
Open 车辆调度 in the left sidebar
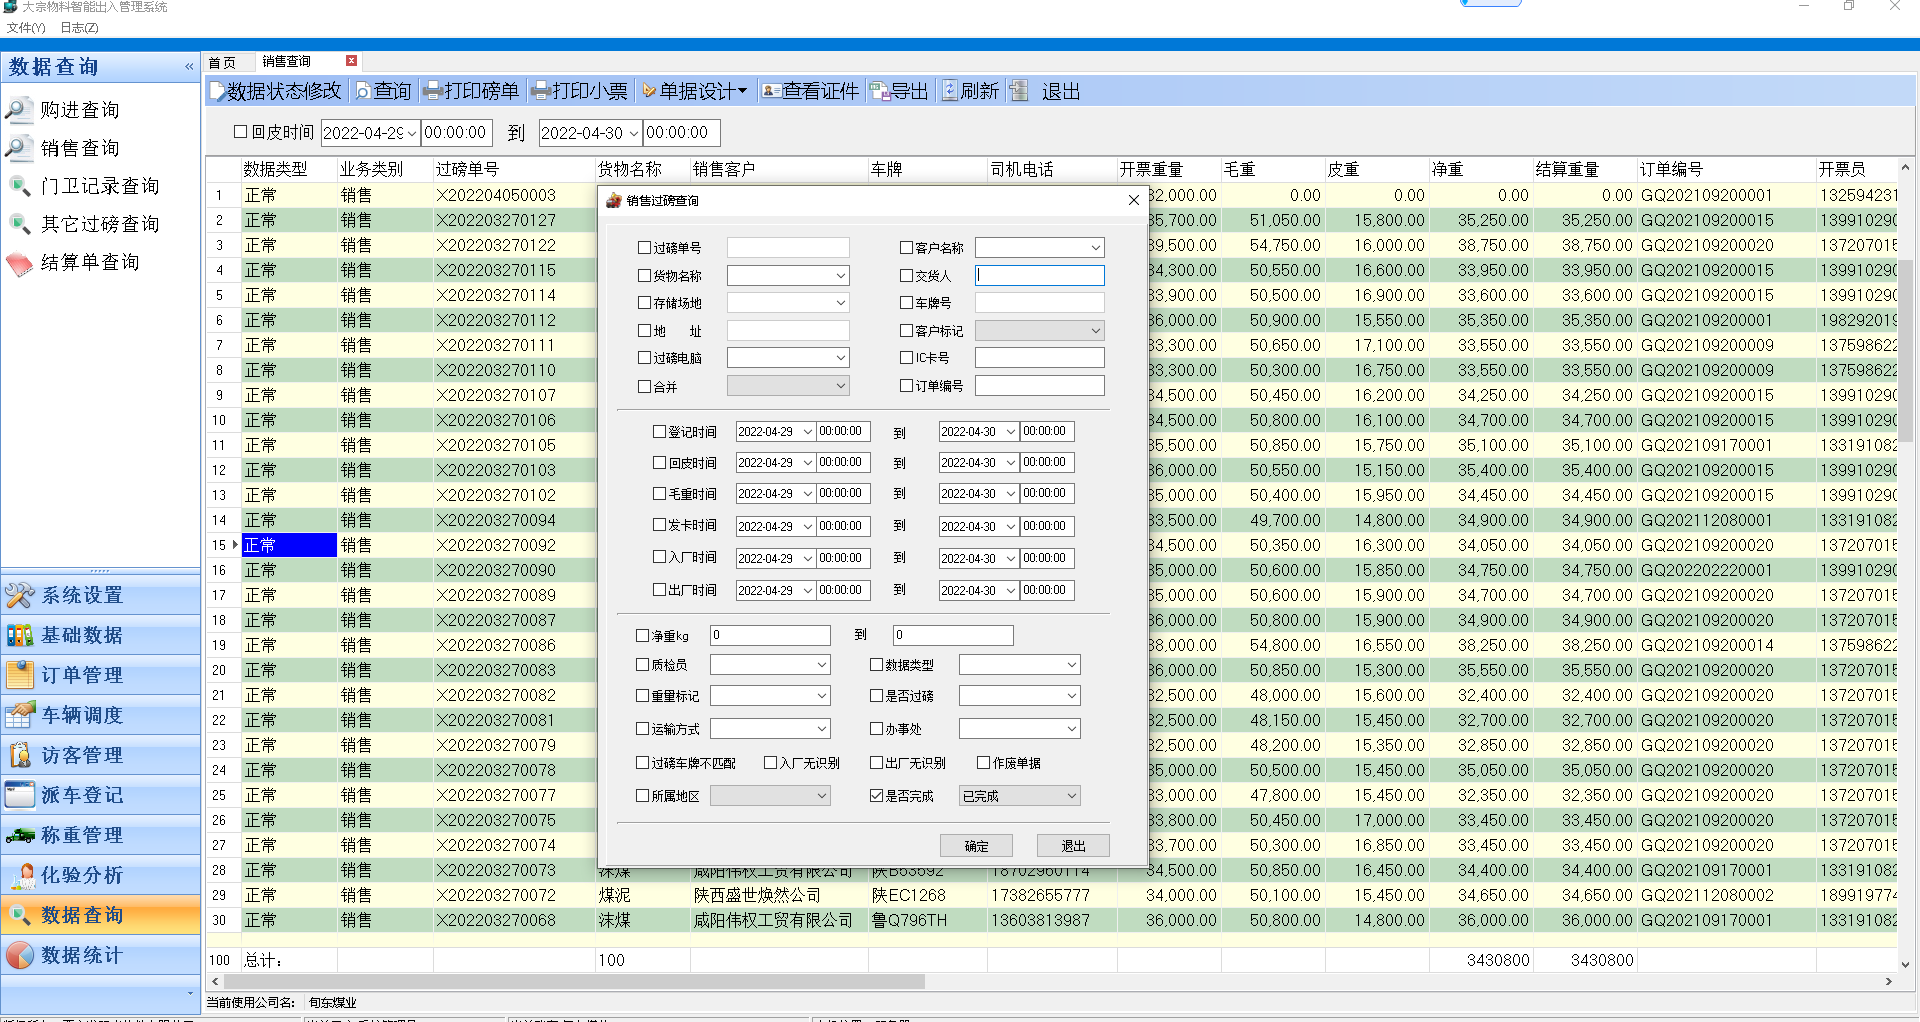click(82, 715)
